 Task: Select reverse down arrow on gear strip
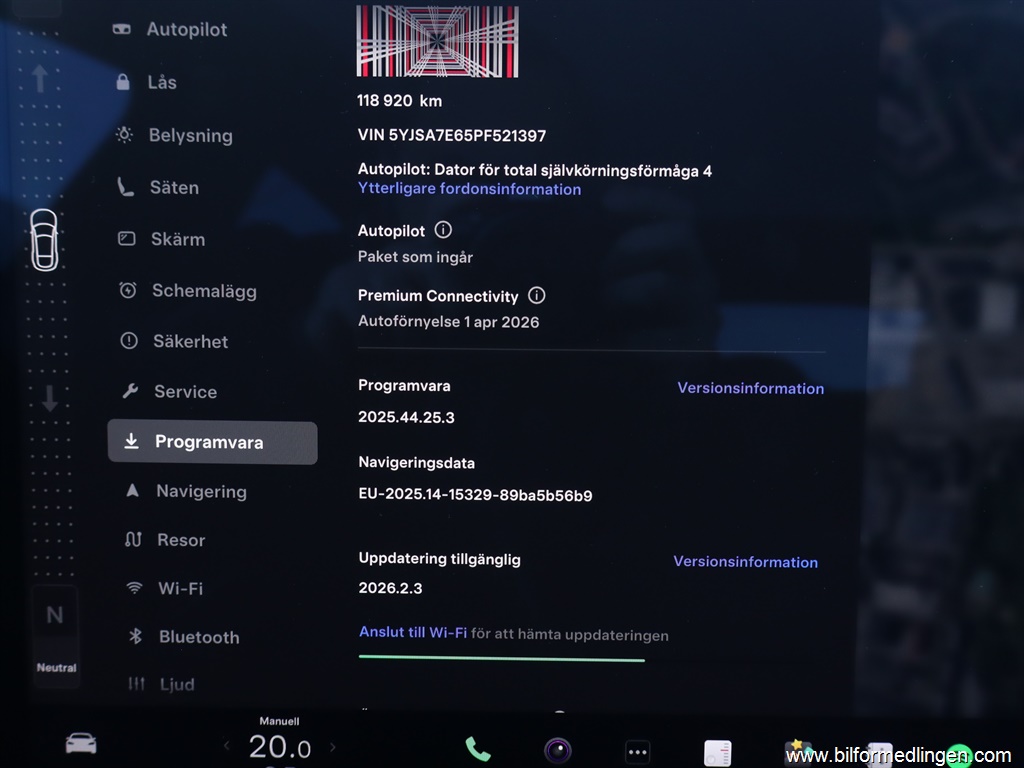coord(49,398)
